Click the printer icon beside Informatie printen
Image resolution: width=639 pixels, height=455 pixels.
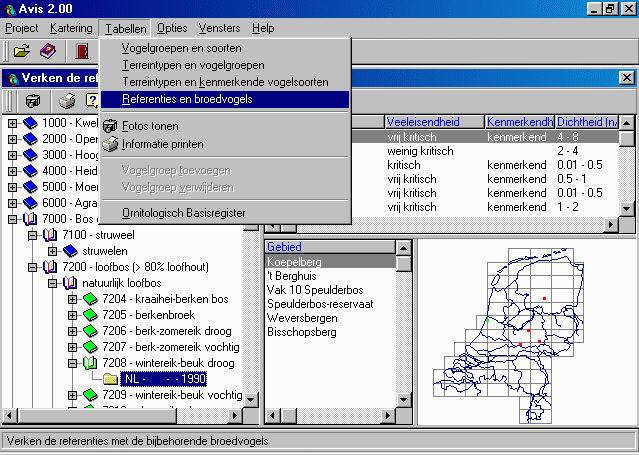pyautogui.click(x=110, y=144)
